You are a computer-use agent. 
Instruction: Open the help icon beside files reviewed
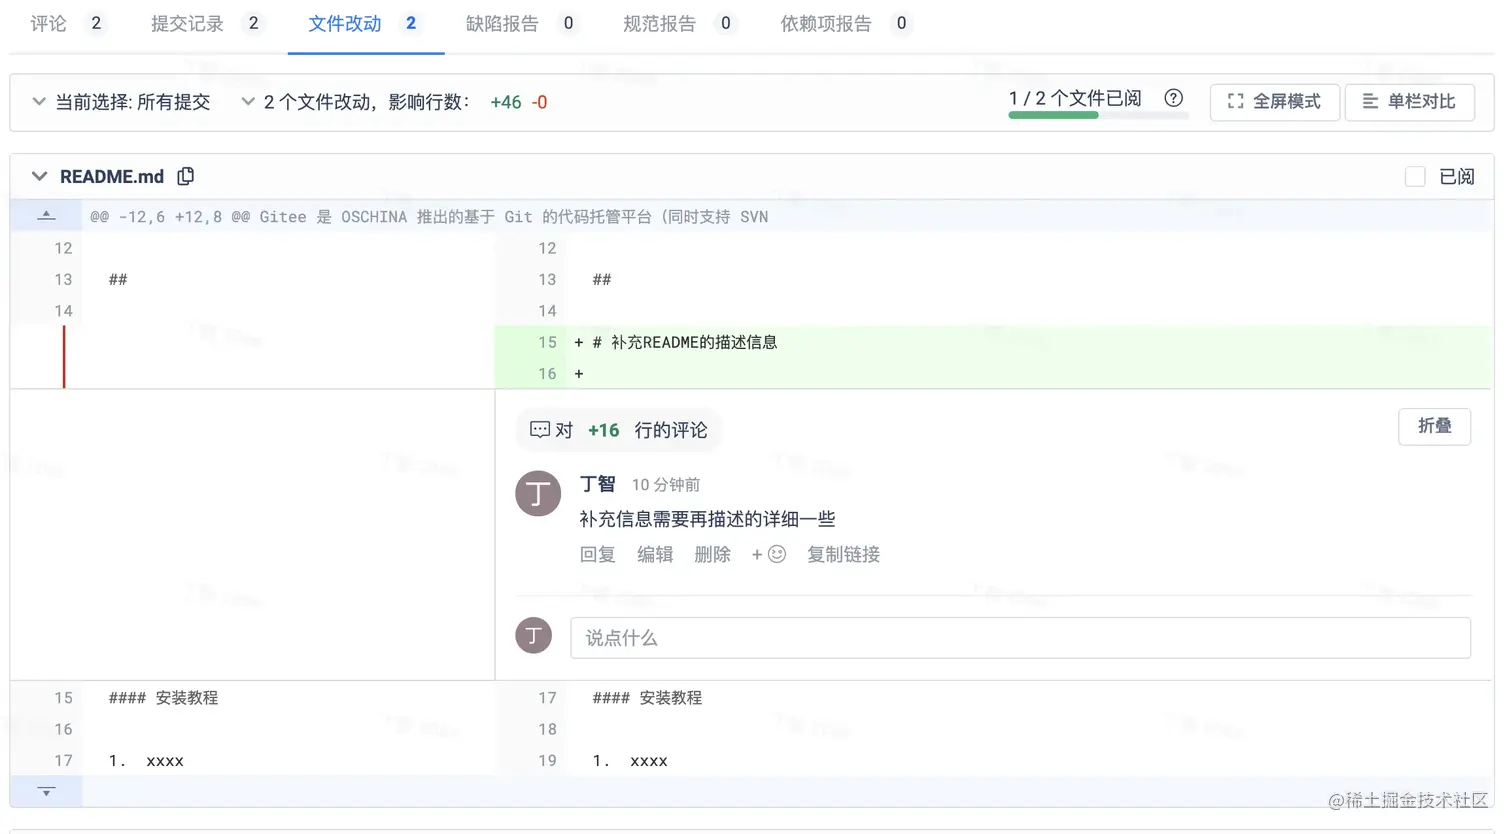tap(1173, 98)
